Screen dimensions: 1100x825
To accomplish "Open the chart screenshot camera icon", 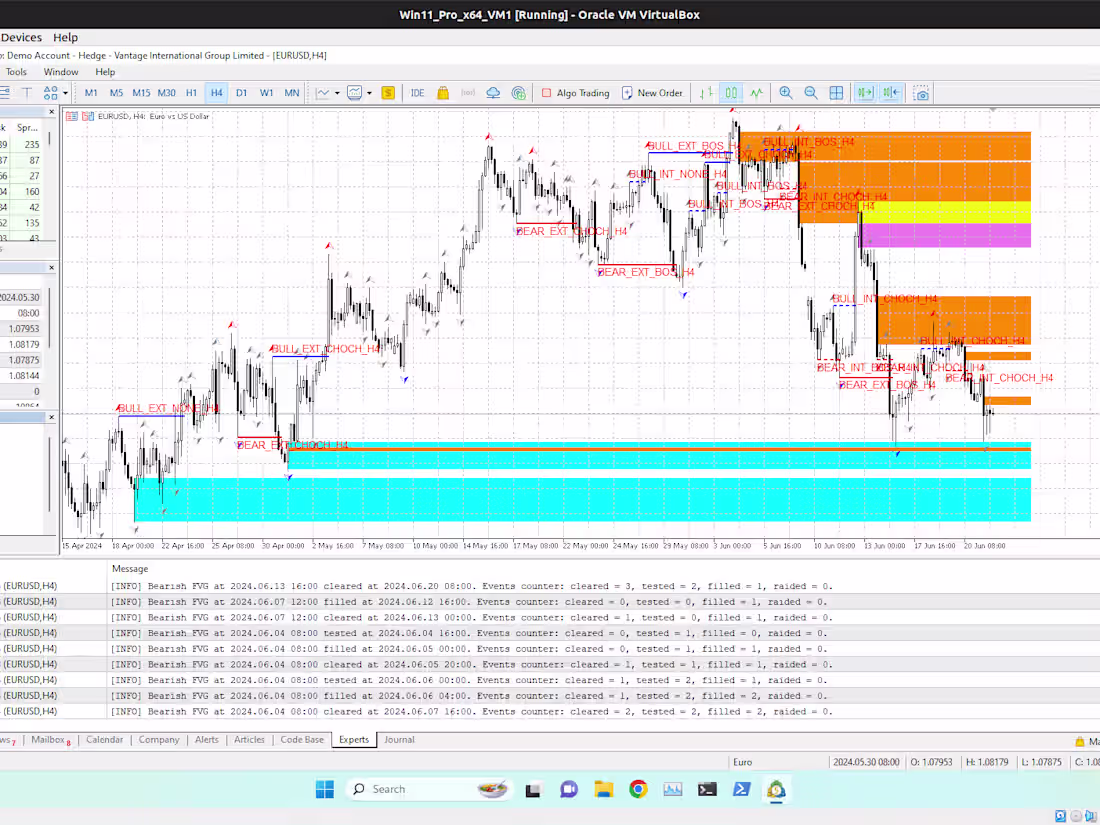I will pos(921,92).
